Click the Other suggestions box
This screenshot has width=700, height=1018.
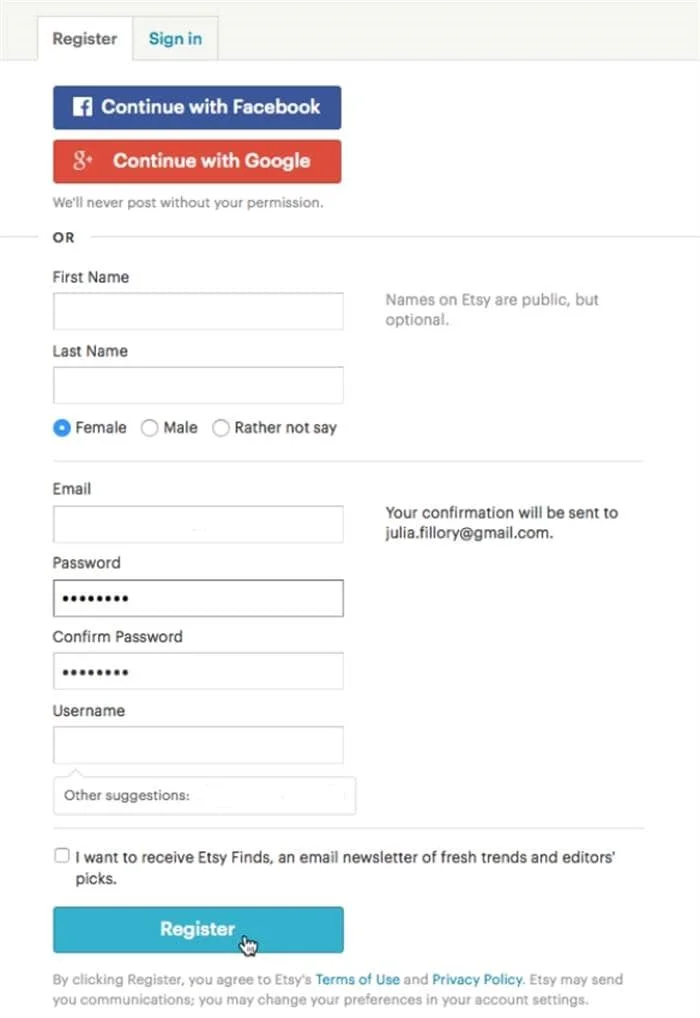click(x=205, y=795)
